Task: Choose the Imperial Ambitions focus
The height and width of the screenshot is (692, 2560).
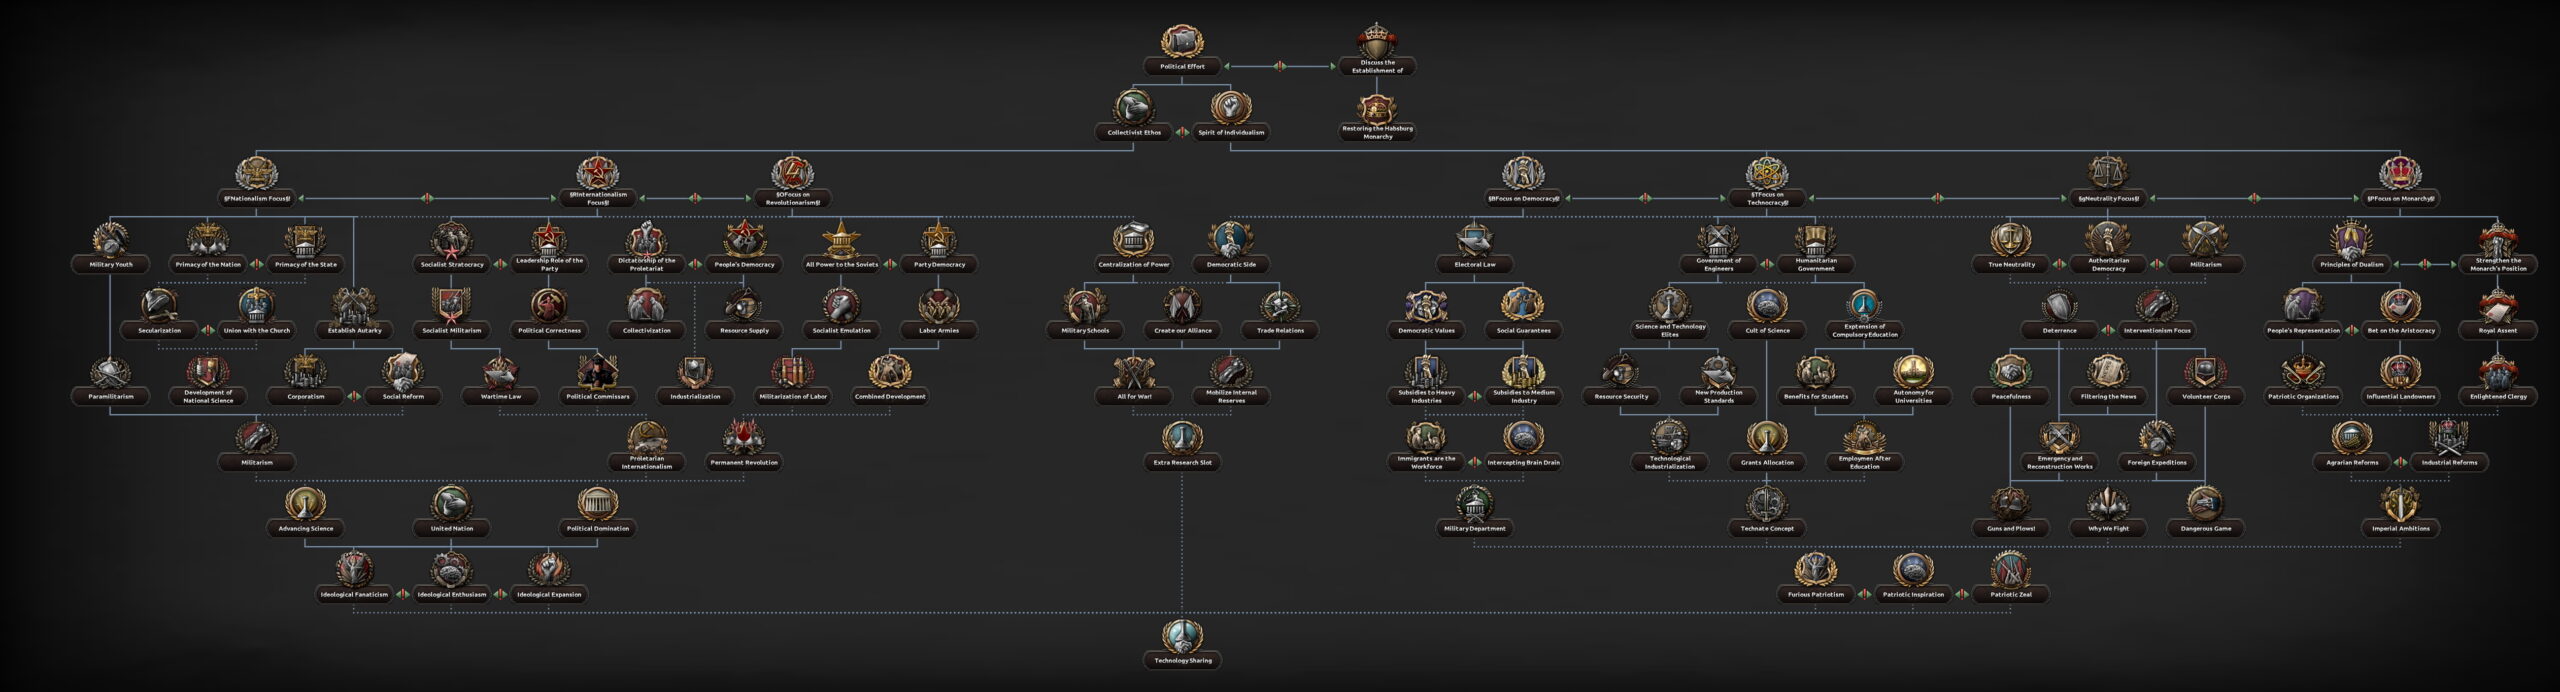Action: (x=2400, y=512)
